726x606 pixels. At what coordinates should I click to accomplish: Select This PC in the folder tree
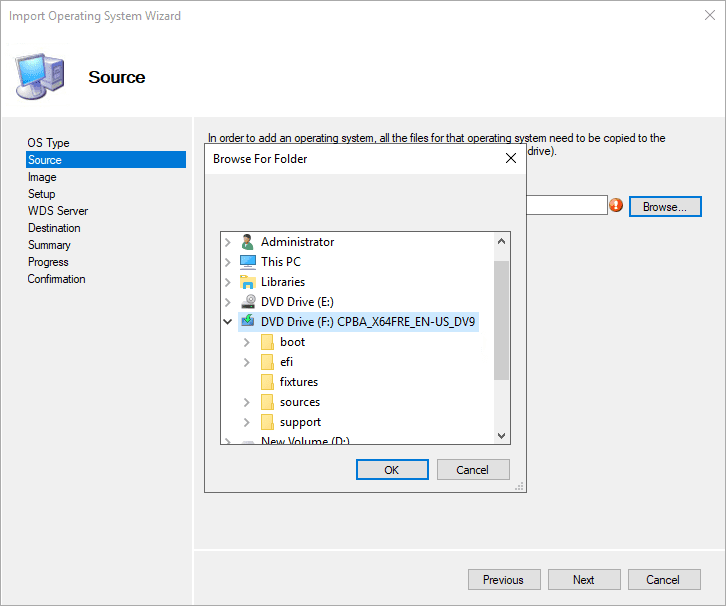[281, 262]
